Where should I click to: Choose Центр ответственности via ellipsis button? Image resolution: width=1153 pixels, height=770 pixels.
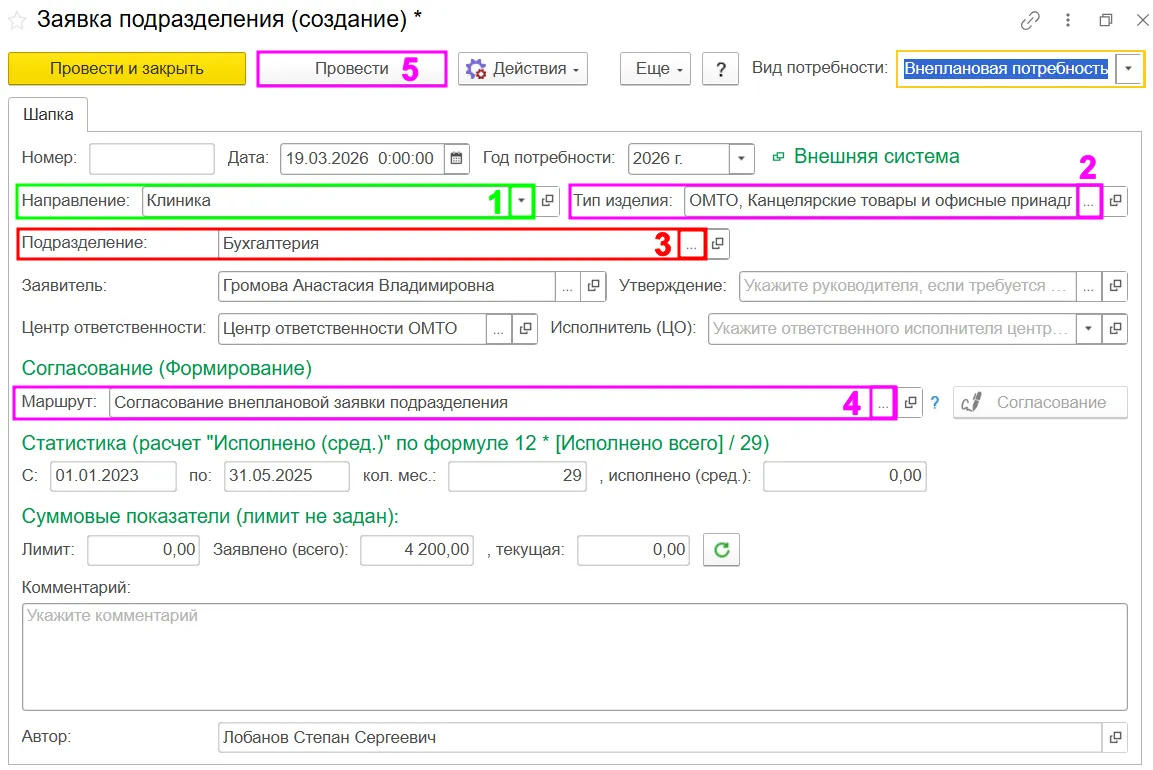pyautogui.click(x=499, y=329)
